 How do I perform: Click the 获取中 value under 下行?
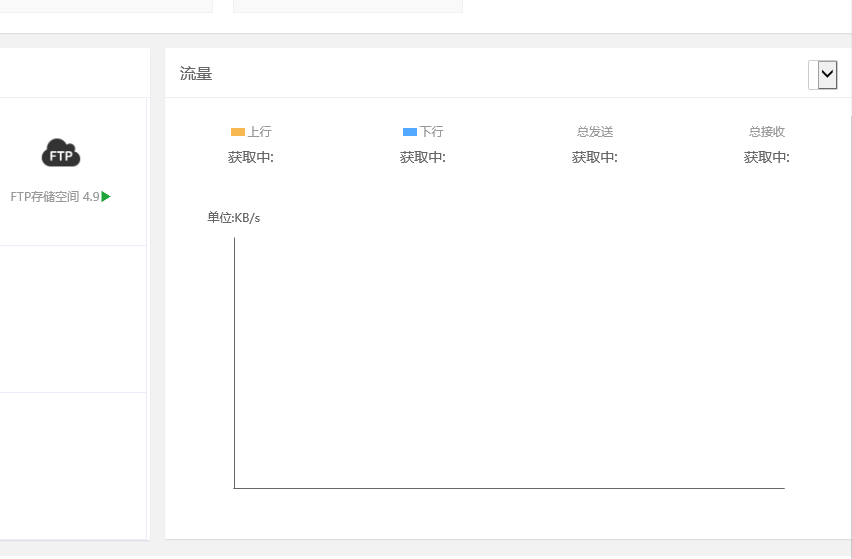pyautogui.click(x=423, y=158)
